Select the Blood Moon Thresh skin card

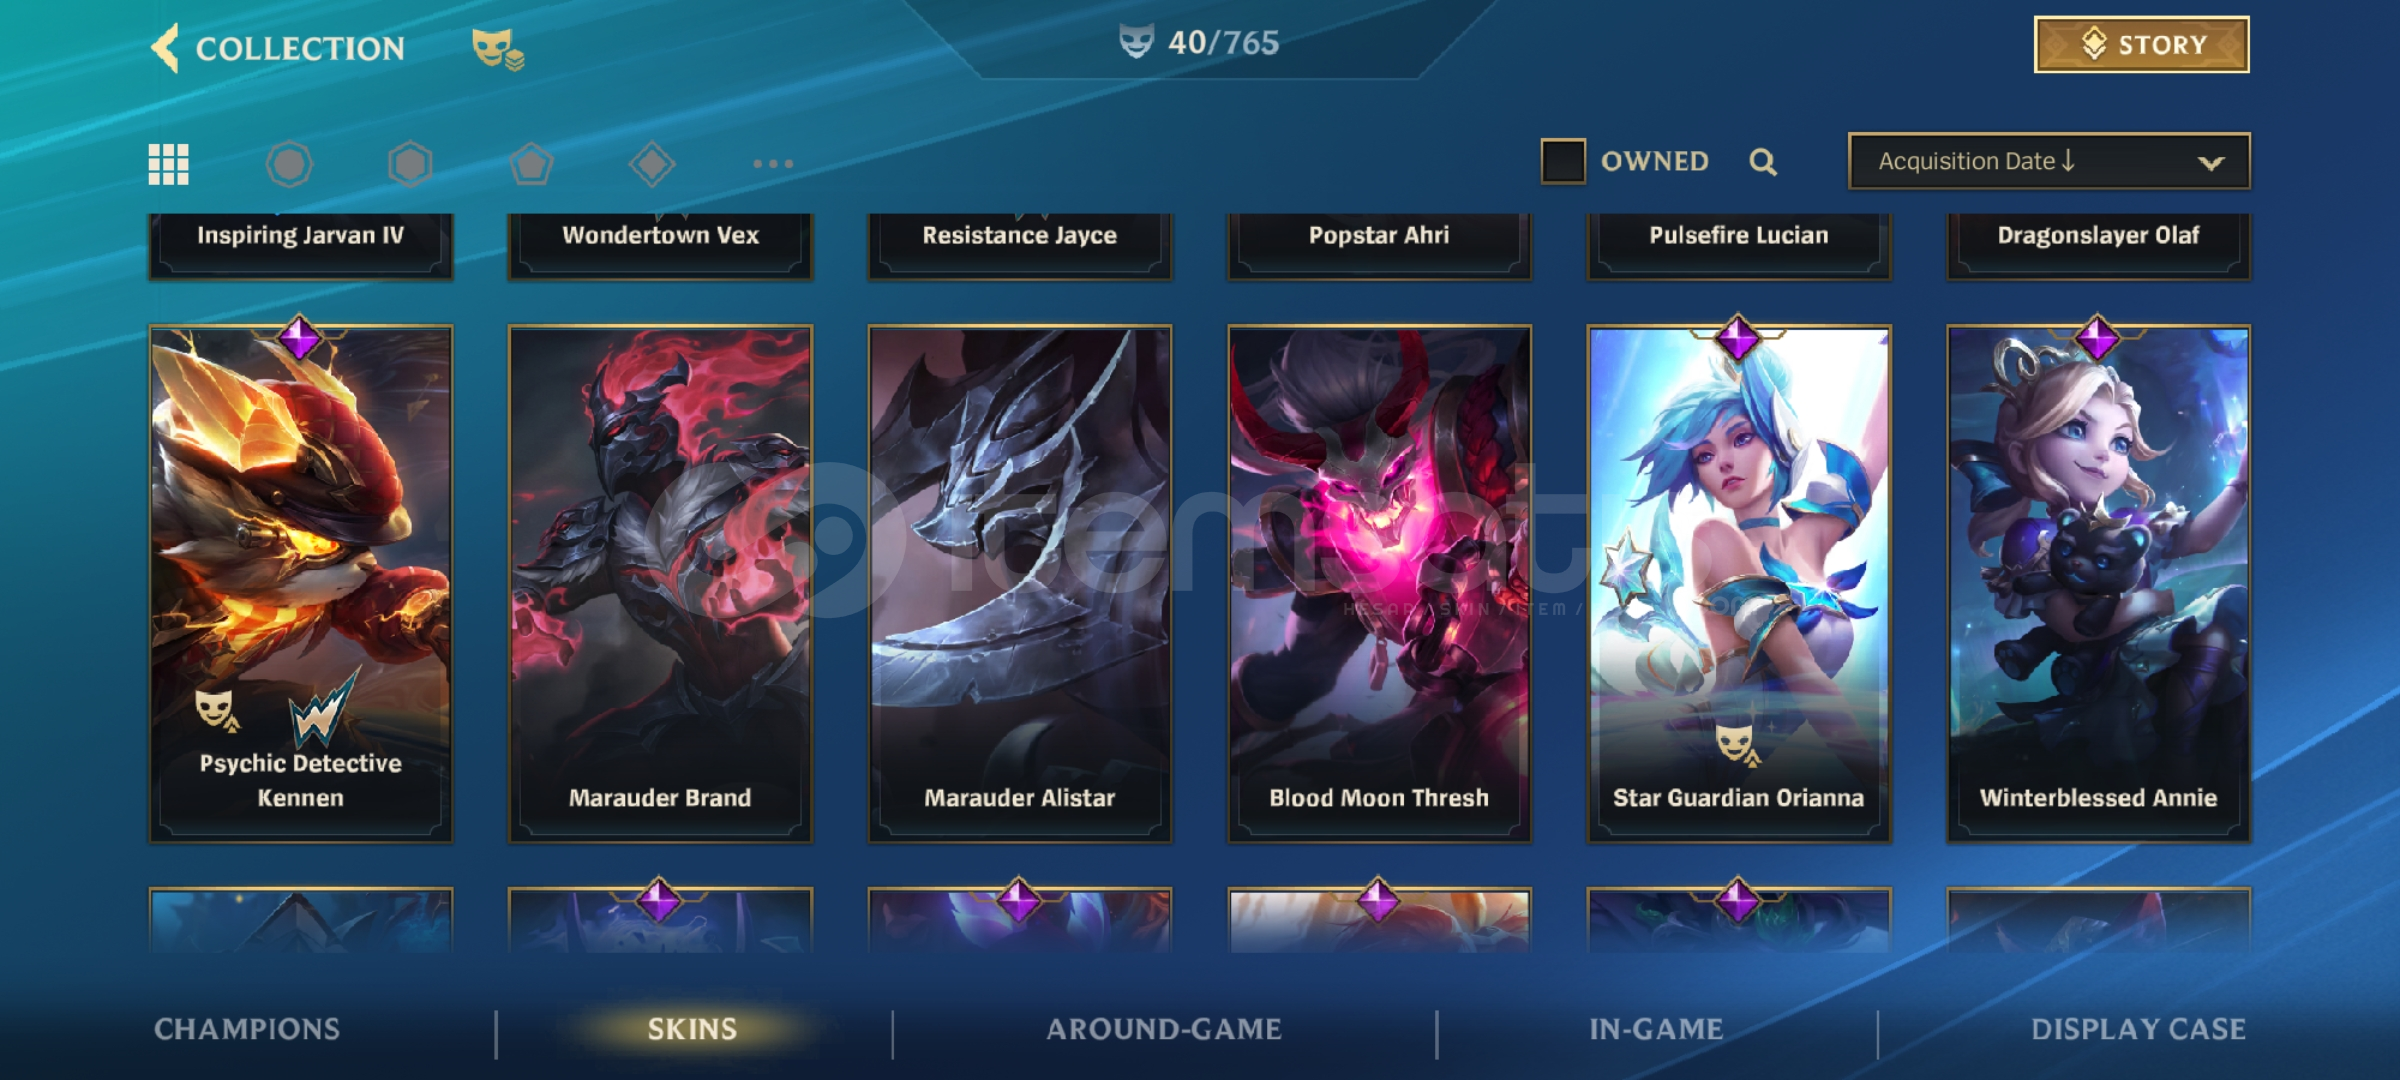[x=1379, y=584]
